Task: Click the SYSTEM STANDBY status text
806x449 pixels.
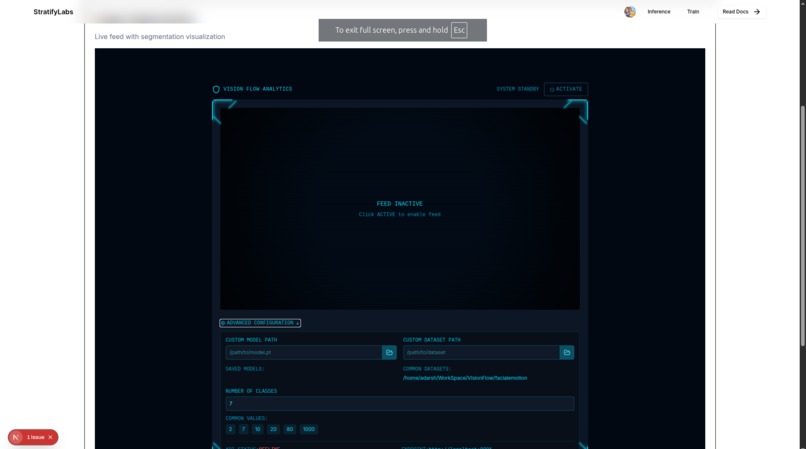Action: click(517, 89)
